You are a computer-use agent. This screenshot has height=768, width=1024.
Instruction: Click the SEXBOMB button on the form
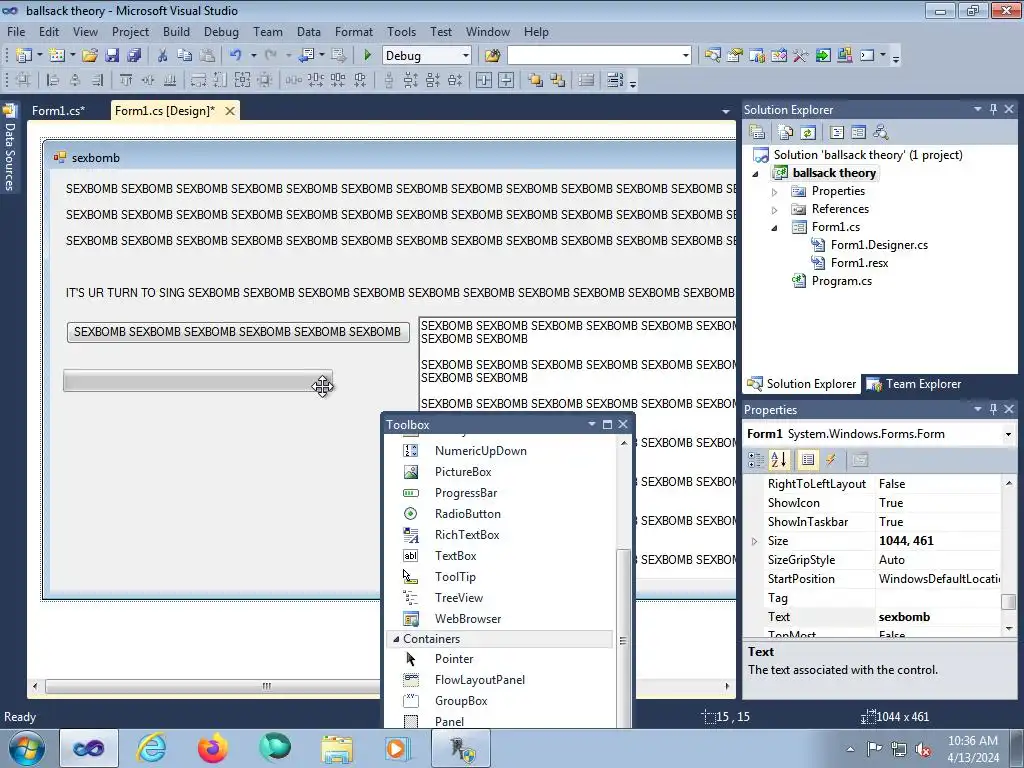point(238,332)
